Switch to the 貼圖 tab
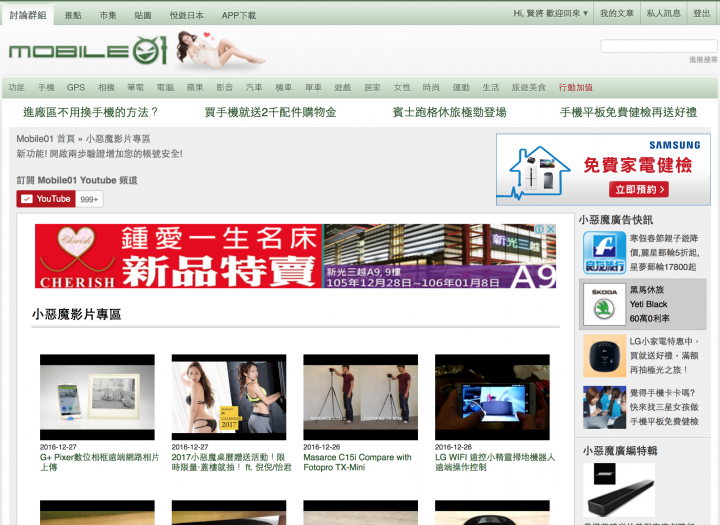Screen dimensions: 720x525 point(143,16)
